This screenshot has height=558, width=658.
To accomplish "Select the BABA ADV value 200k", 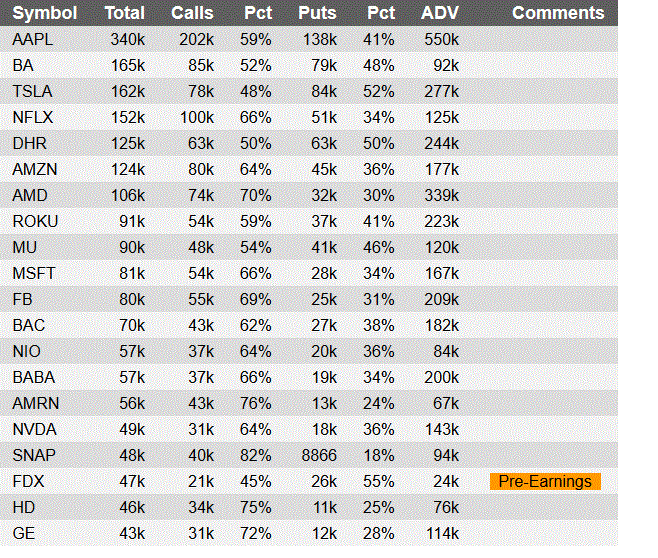I will (x=441, y=377).
